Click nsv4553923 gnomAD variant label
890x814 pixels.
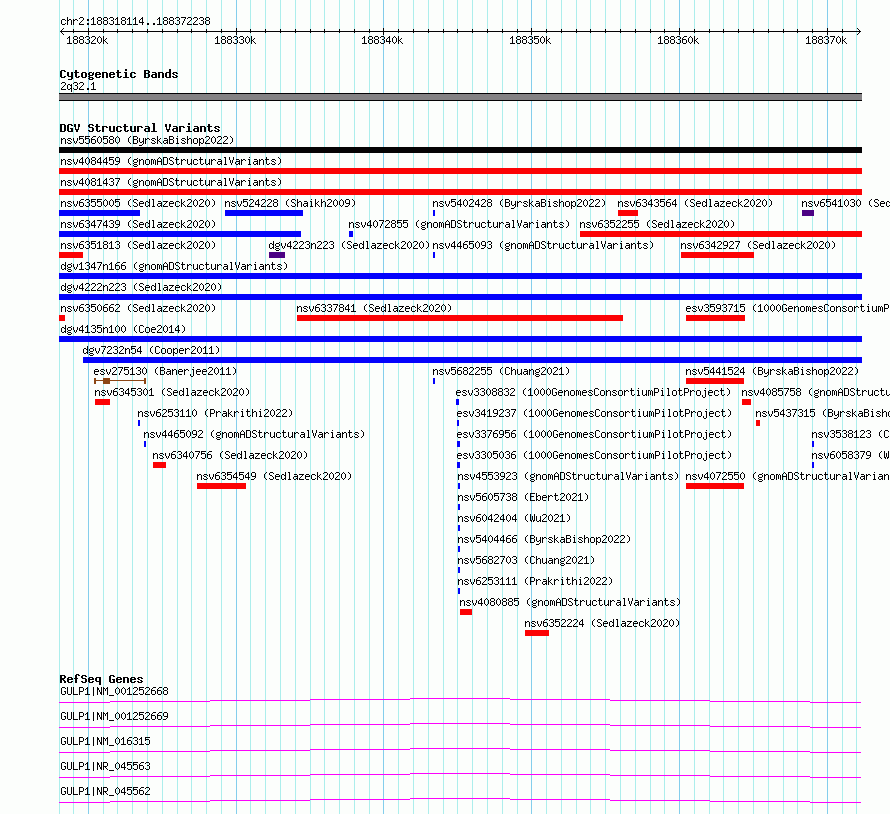click(568, 476)
